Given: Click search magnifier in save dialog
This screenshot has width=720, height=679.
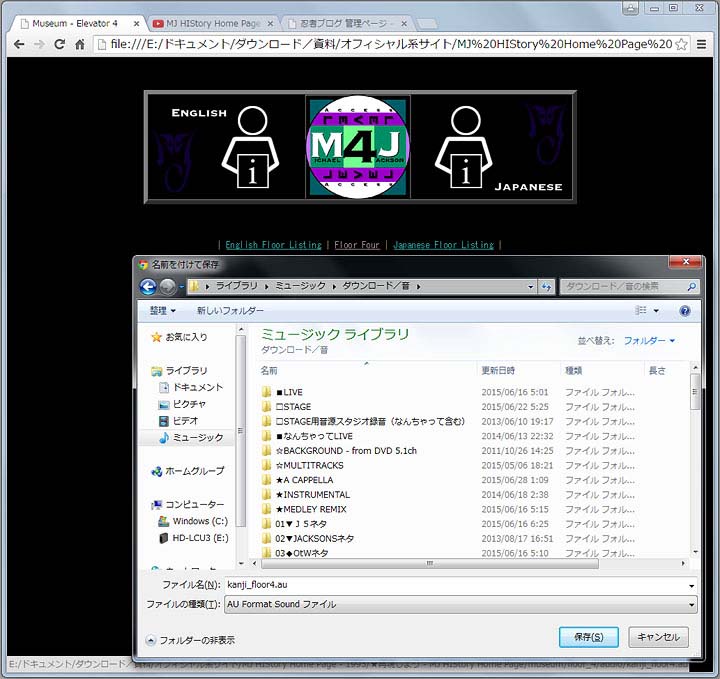Looking at the screenshot, I should coord(691,286).
